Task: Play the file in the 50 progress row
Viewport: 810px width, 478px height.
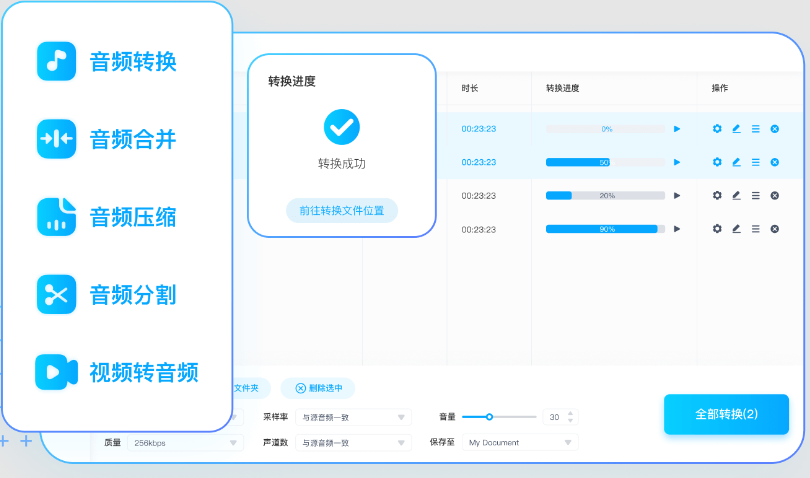Action: point(677,162)
